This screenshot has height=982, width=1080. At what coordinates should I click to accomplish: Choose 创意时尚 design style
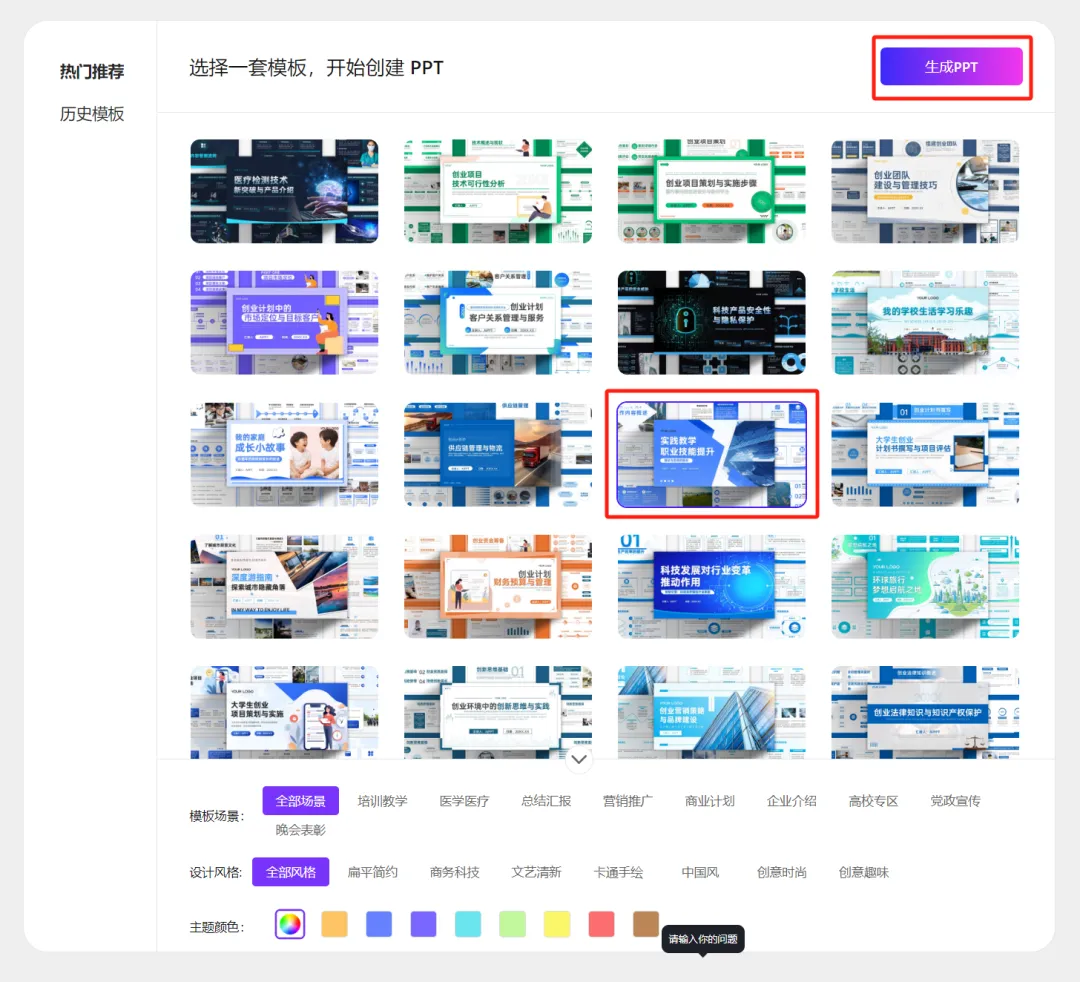coord(782,873)
